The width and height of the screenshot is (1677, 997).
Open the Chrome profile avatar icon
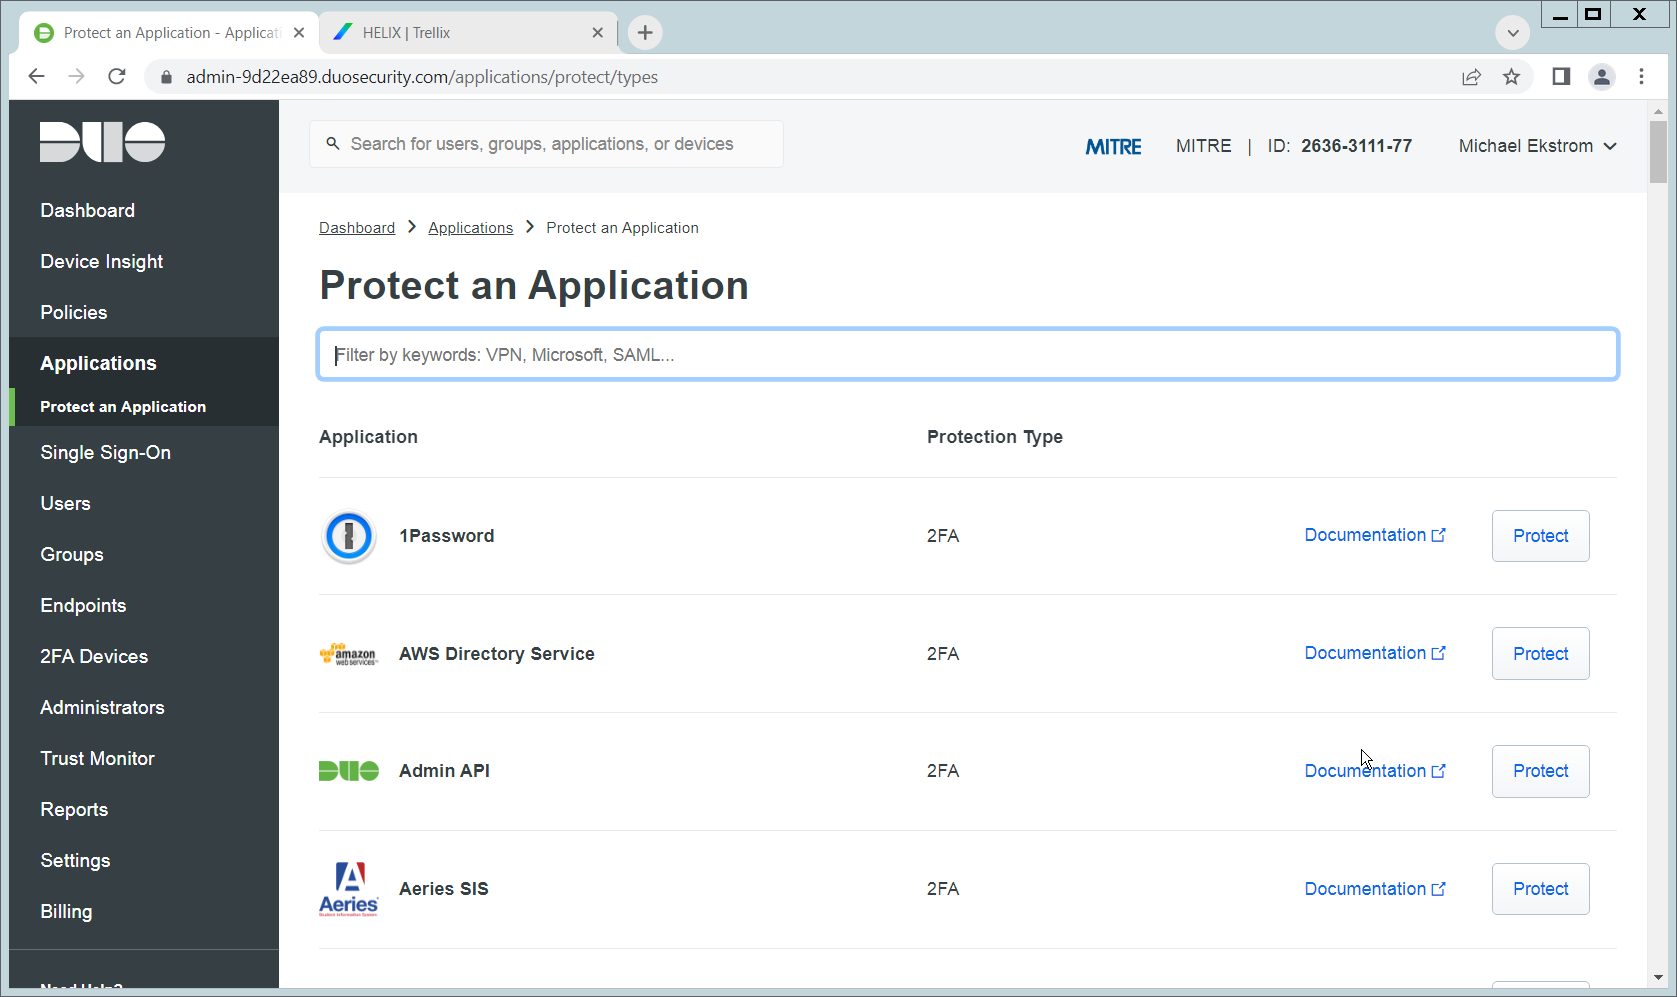pos(1601,77)
